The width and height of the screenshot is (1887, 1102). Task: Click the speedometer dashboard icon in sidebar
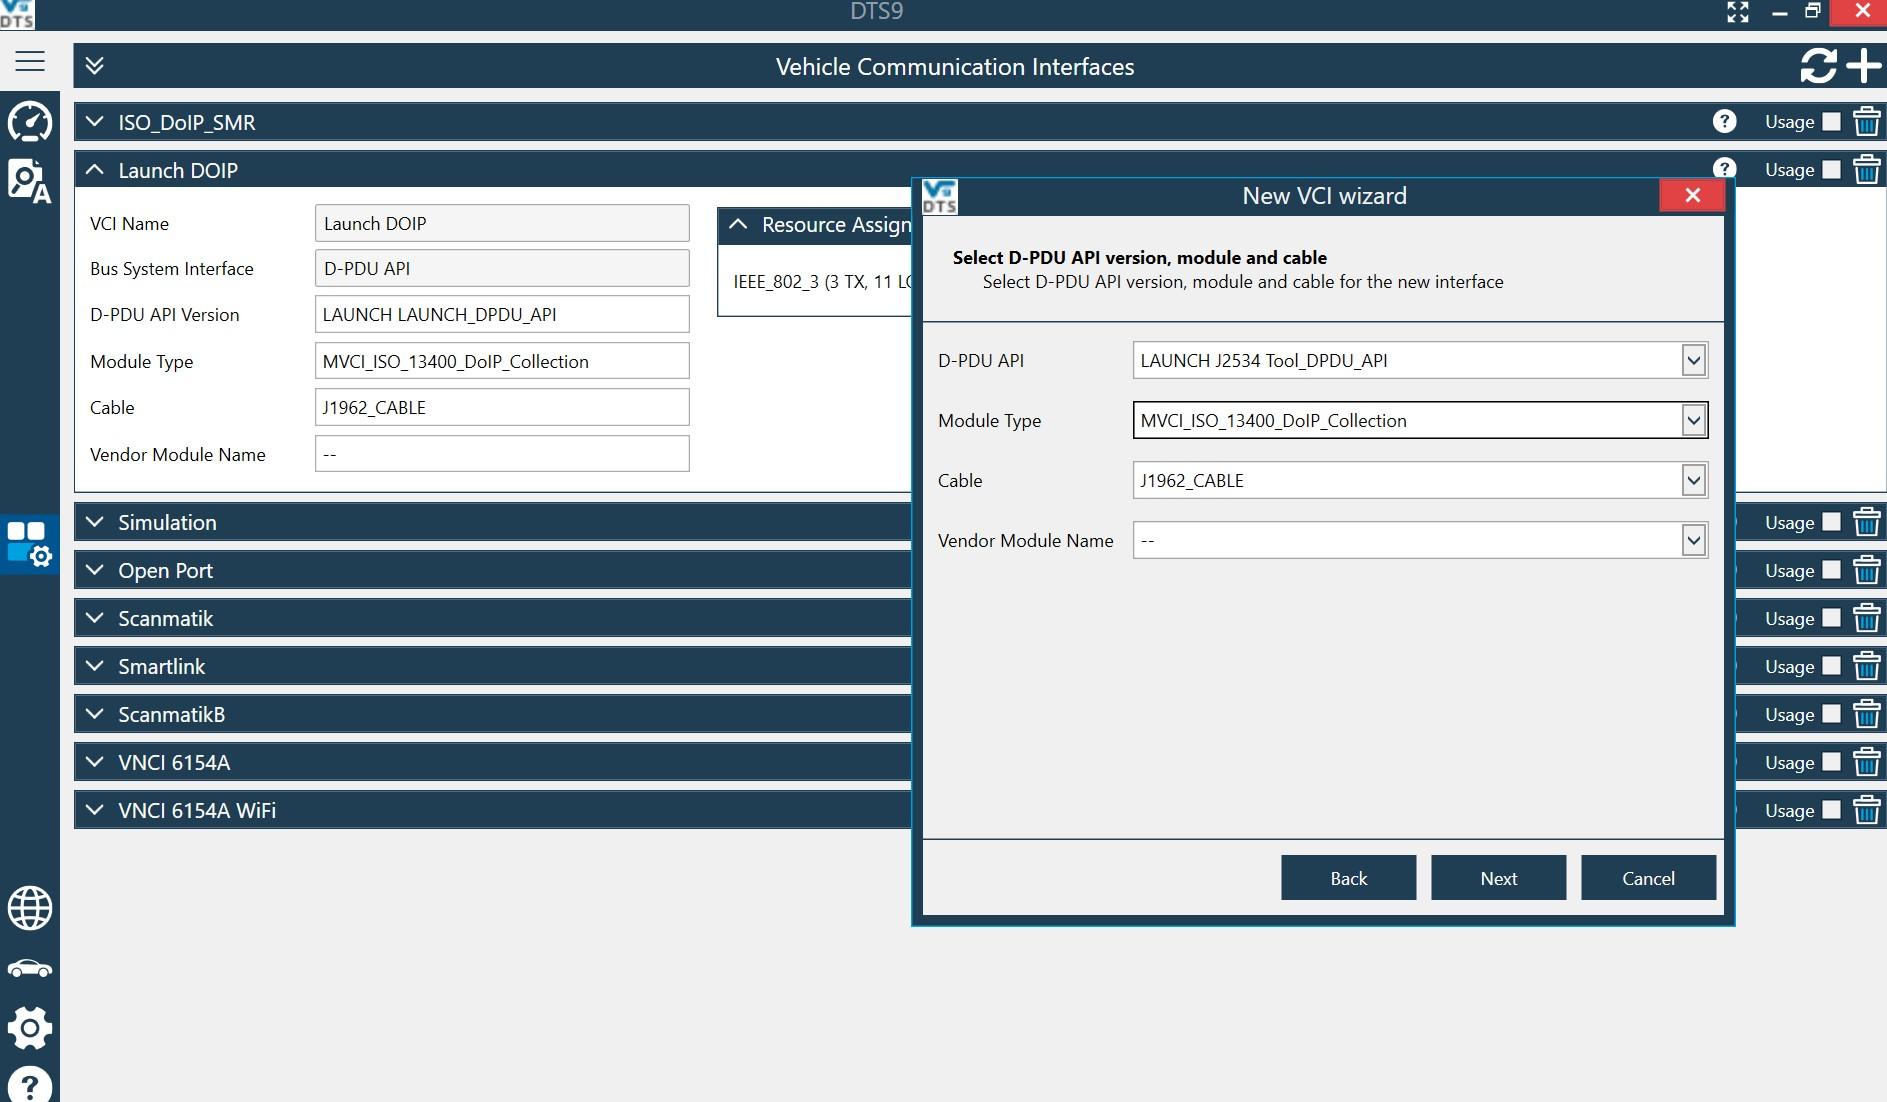tap(30, 122)
